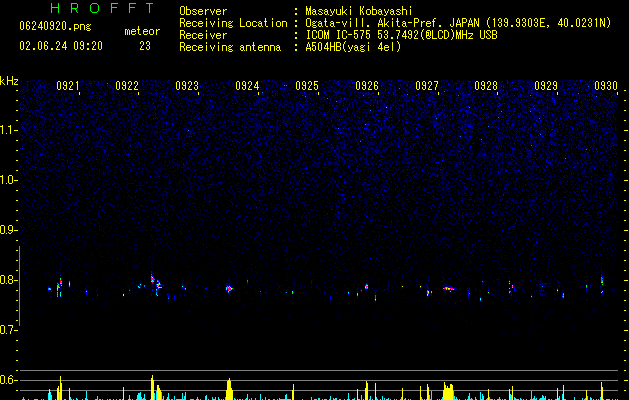Click the meteor label
Viewport: 629px width, 400px height.
pos(142,31)
